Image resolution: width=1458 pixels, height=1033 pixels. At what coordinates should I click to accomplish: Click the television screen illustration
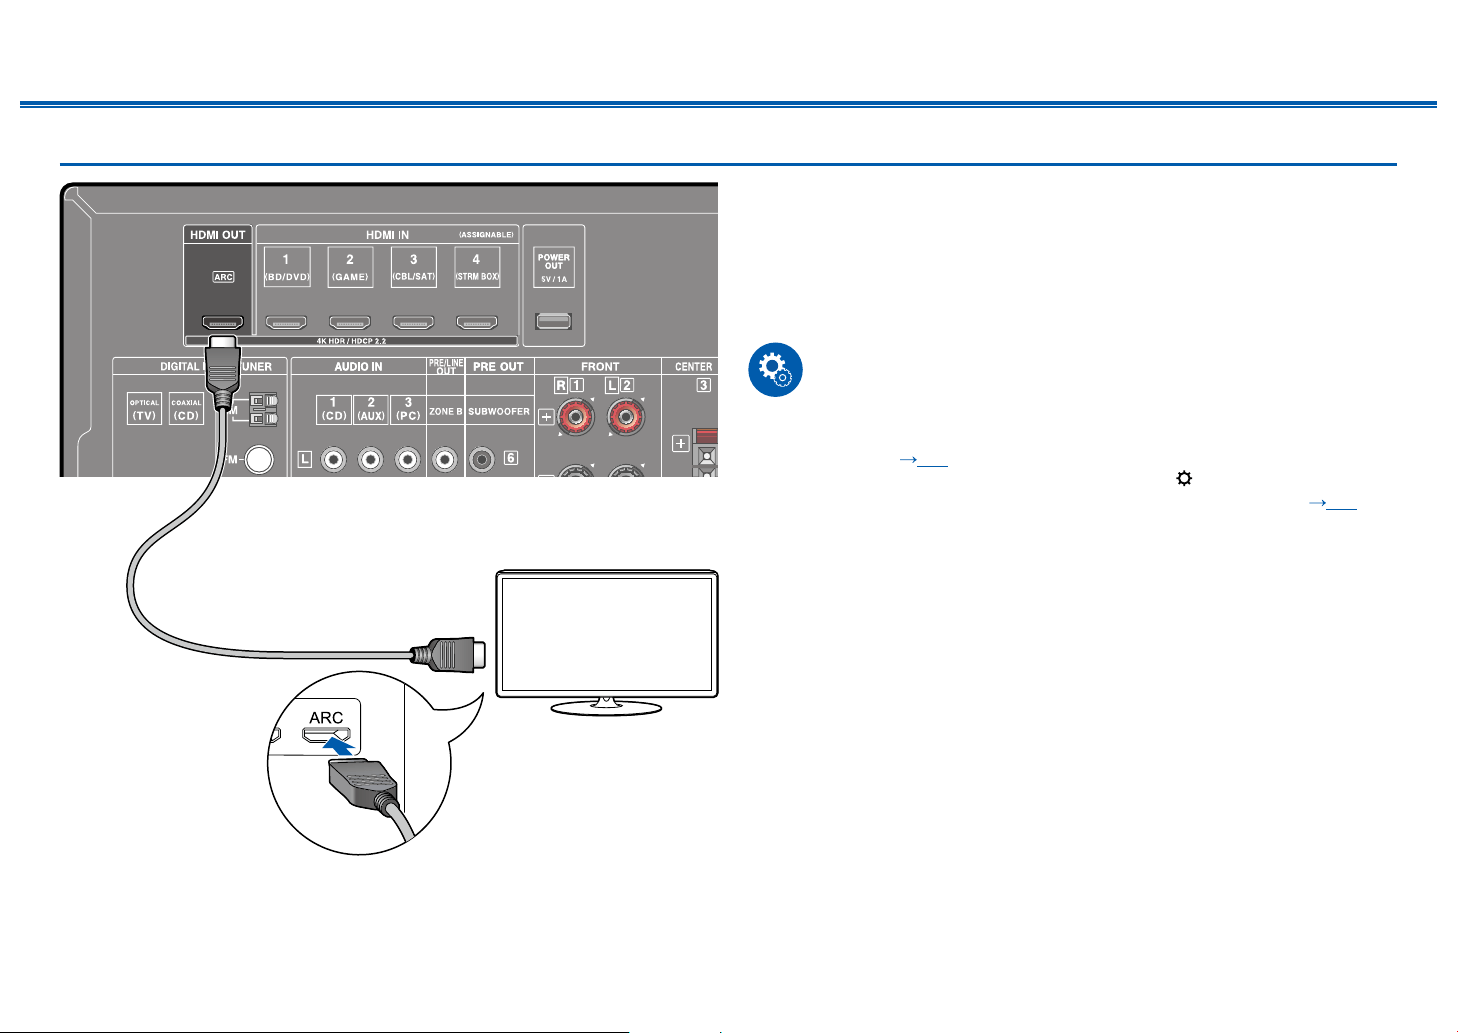point(608,634)
